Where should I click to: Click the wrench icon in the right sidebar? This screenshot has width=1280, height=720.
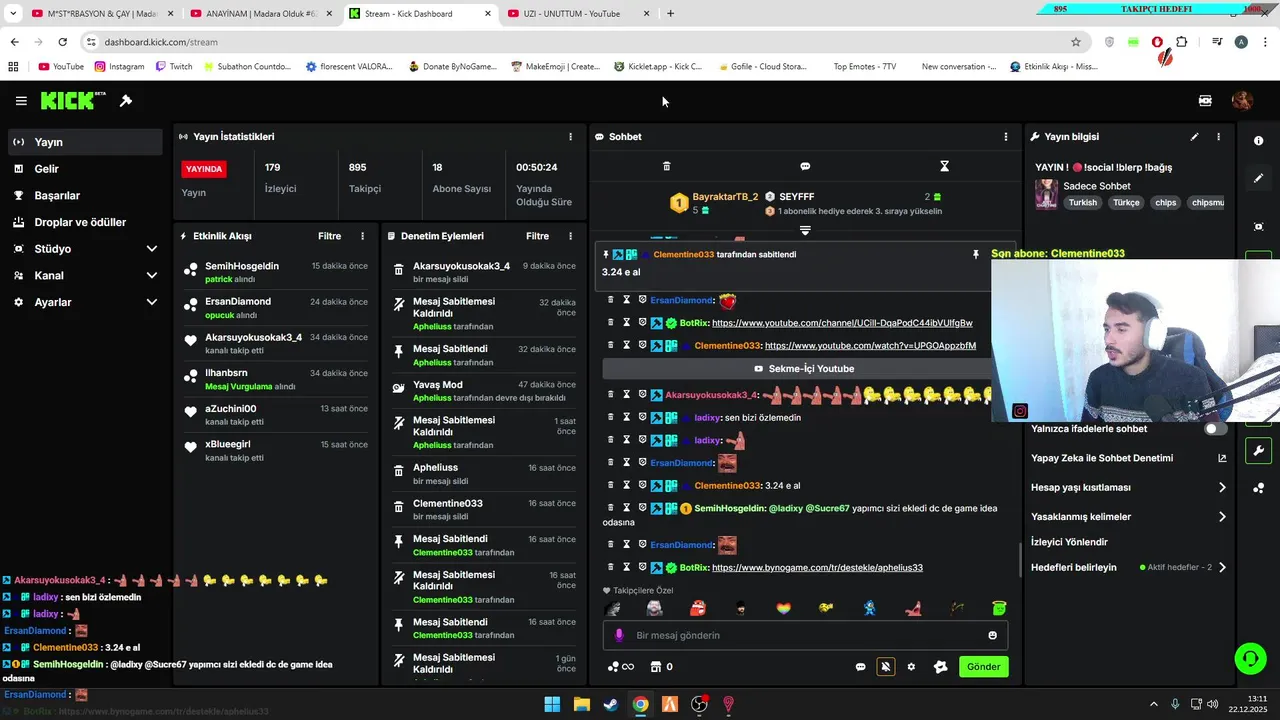click(x=1258, y=450)
